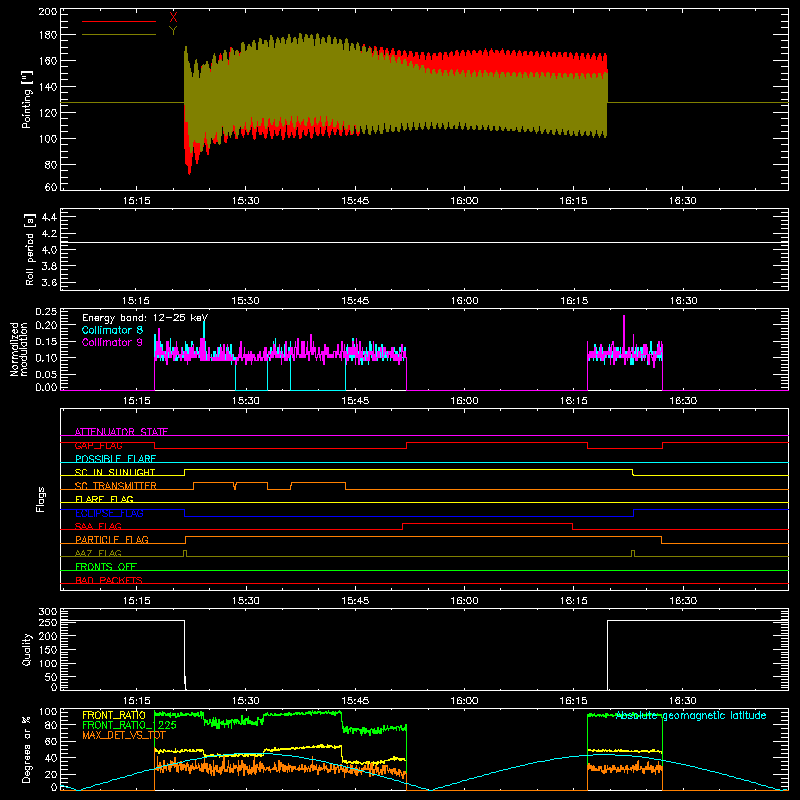Click the "Pointing" vertical axis title
800x800 pixels.
[x=27, y=99]
